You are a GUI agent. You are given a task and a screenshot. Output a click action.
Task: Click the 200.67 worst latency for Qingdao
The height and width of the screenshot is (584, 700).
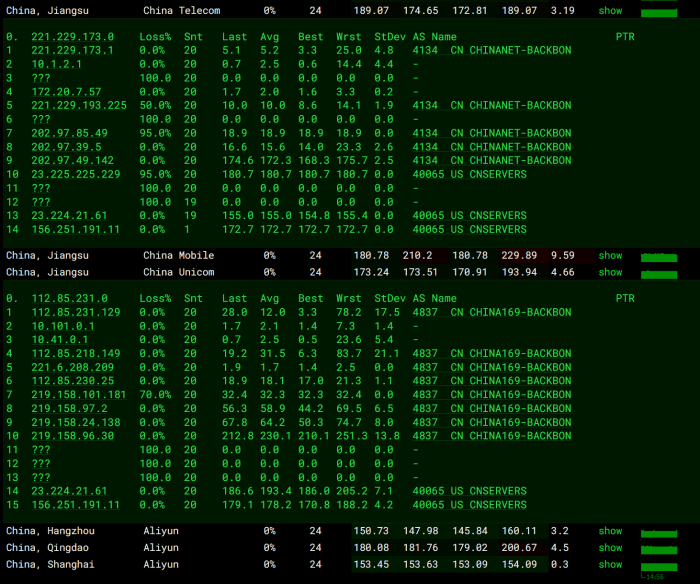[519, 548]
